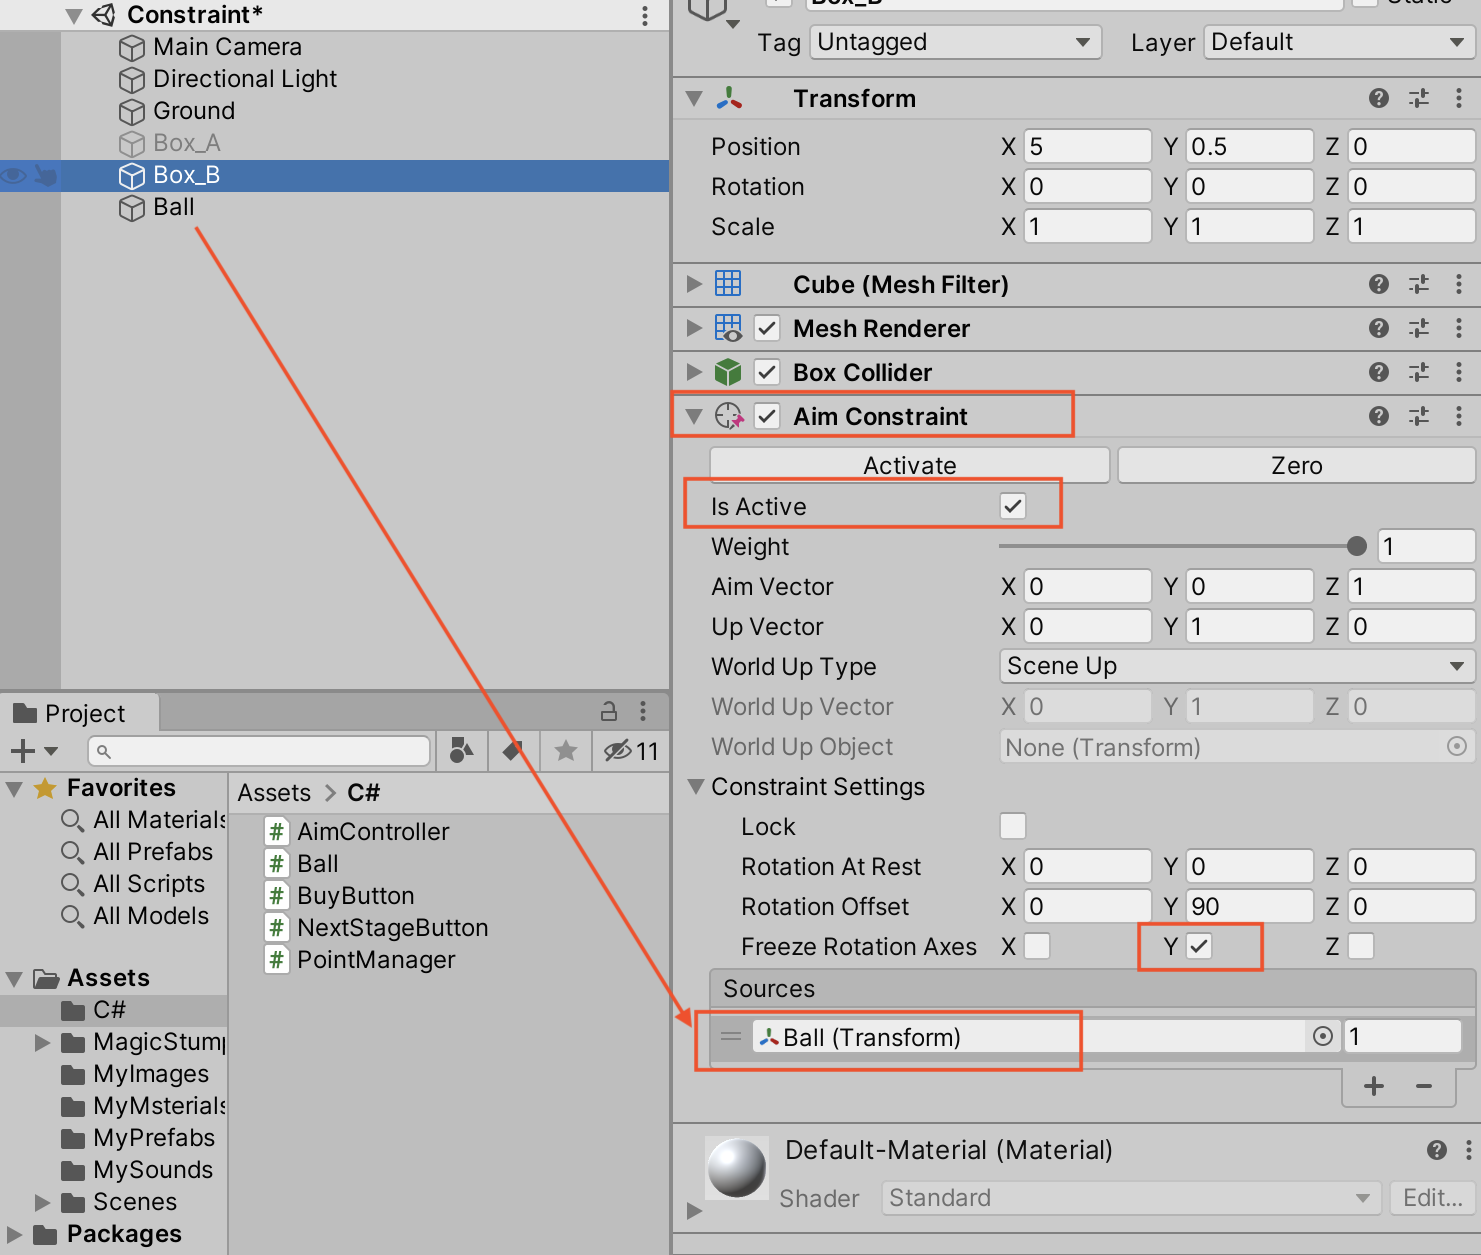The height and width of the screenshot is (1255, 1481).
Task: Click the Assets breadcrumb item
Action: pos(273,792)
